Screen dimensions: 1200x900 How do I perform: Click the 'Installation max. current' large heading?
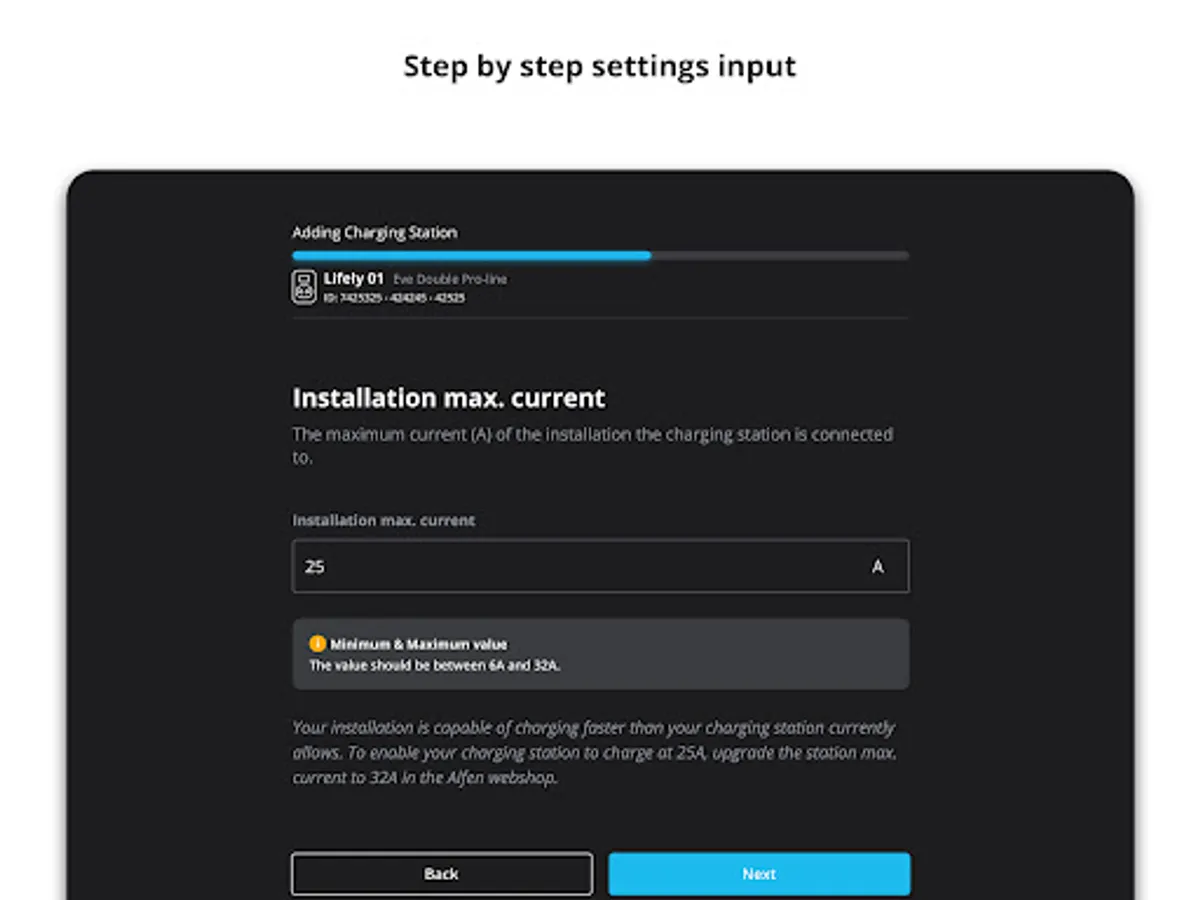pos(448,398)
